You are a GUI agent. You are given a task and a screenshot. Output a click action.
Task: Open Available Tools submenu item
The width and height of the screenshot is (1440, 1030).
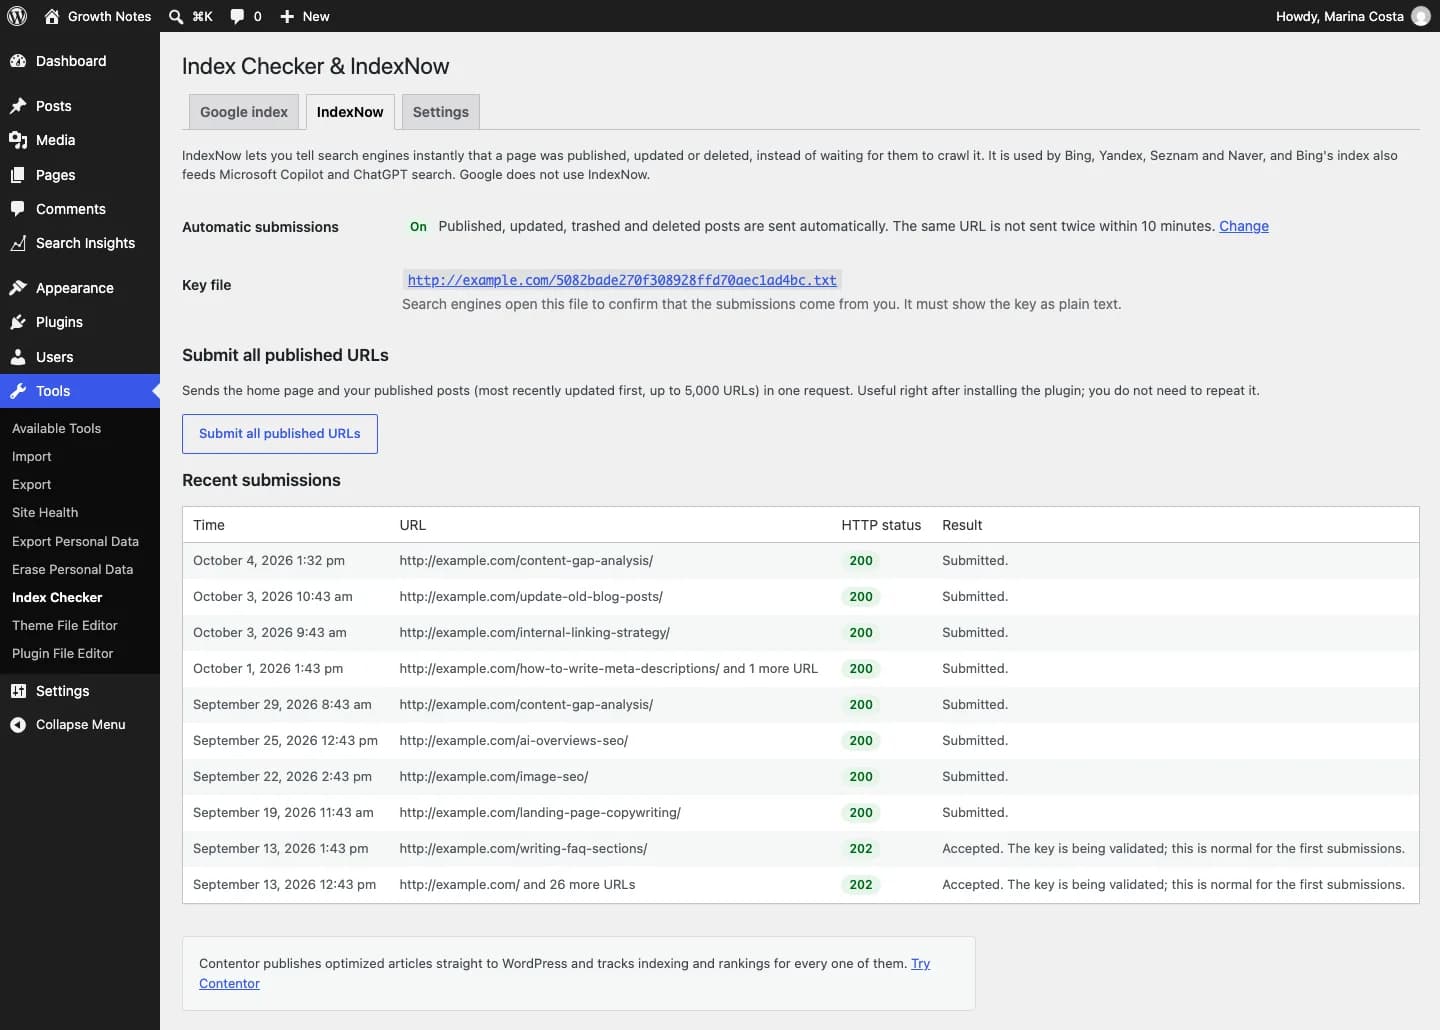click(x=56, y=428)
